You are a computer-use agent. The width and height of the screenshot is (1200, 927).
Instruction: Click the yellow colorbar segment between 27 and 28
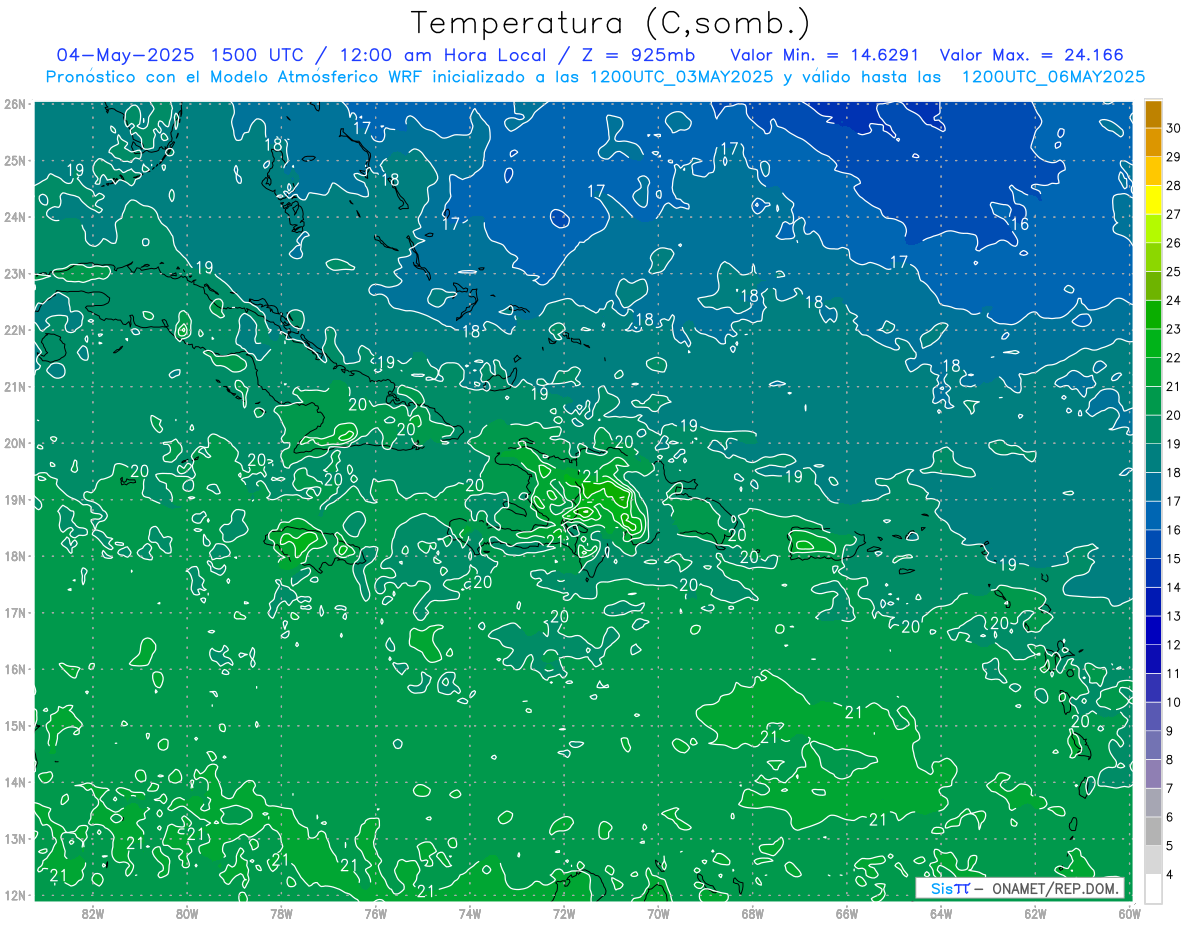(1153, 200)
